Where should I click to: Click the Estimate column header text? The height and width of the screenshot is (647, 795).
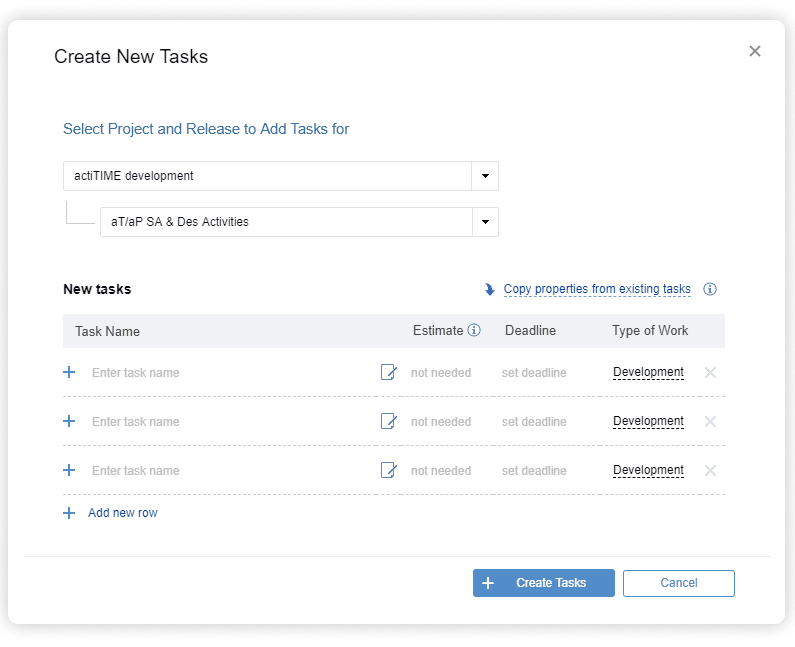(438, 331)
